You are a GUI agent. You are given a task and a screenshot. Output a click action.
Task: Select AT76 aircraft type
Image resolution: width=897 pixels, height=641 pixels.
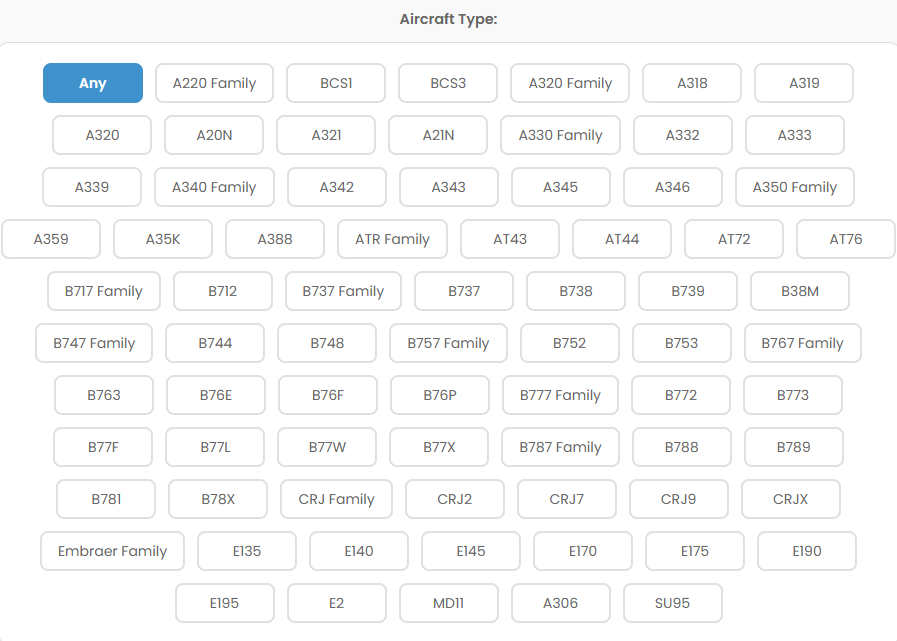(845, 239)
